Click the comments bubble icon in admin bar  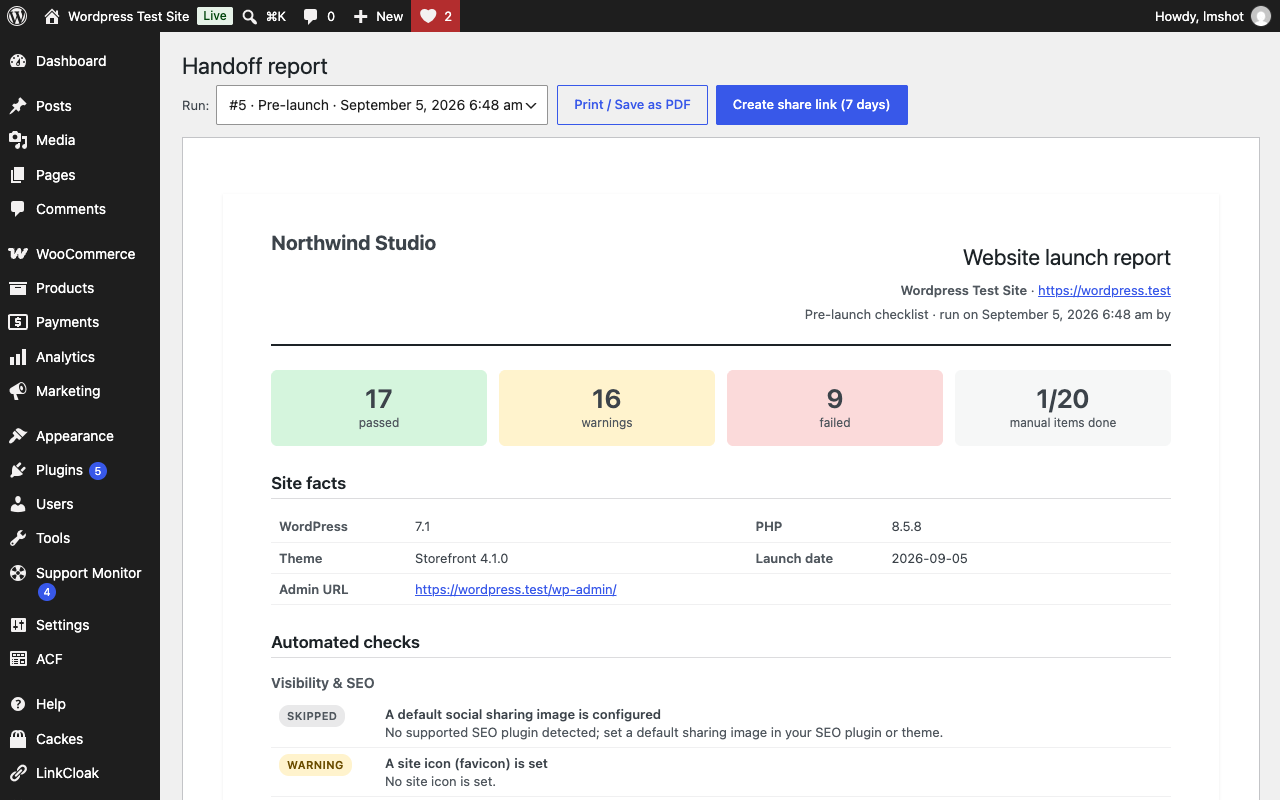click(x=310, y=16)
